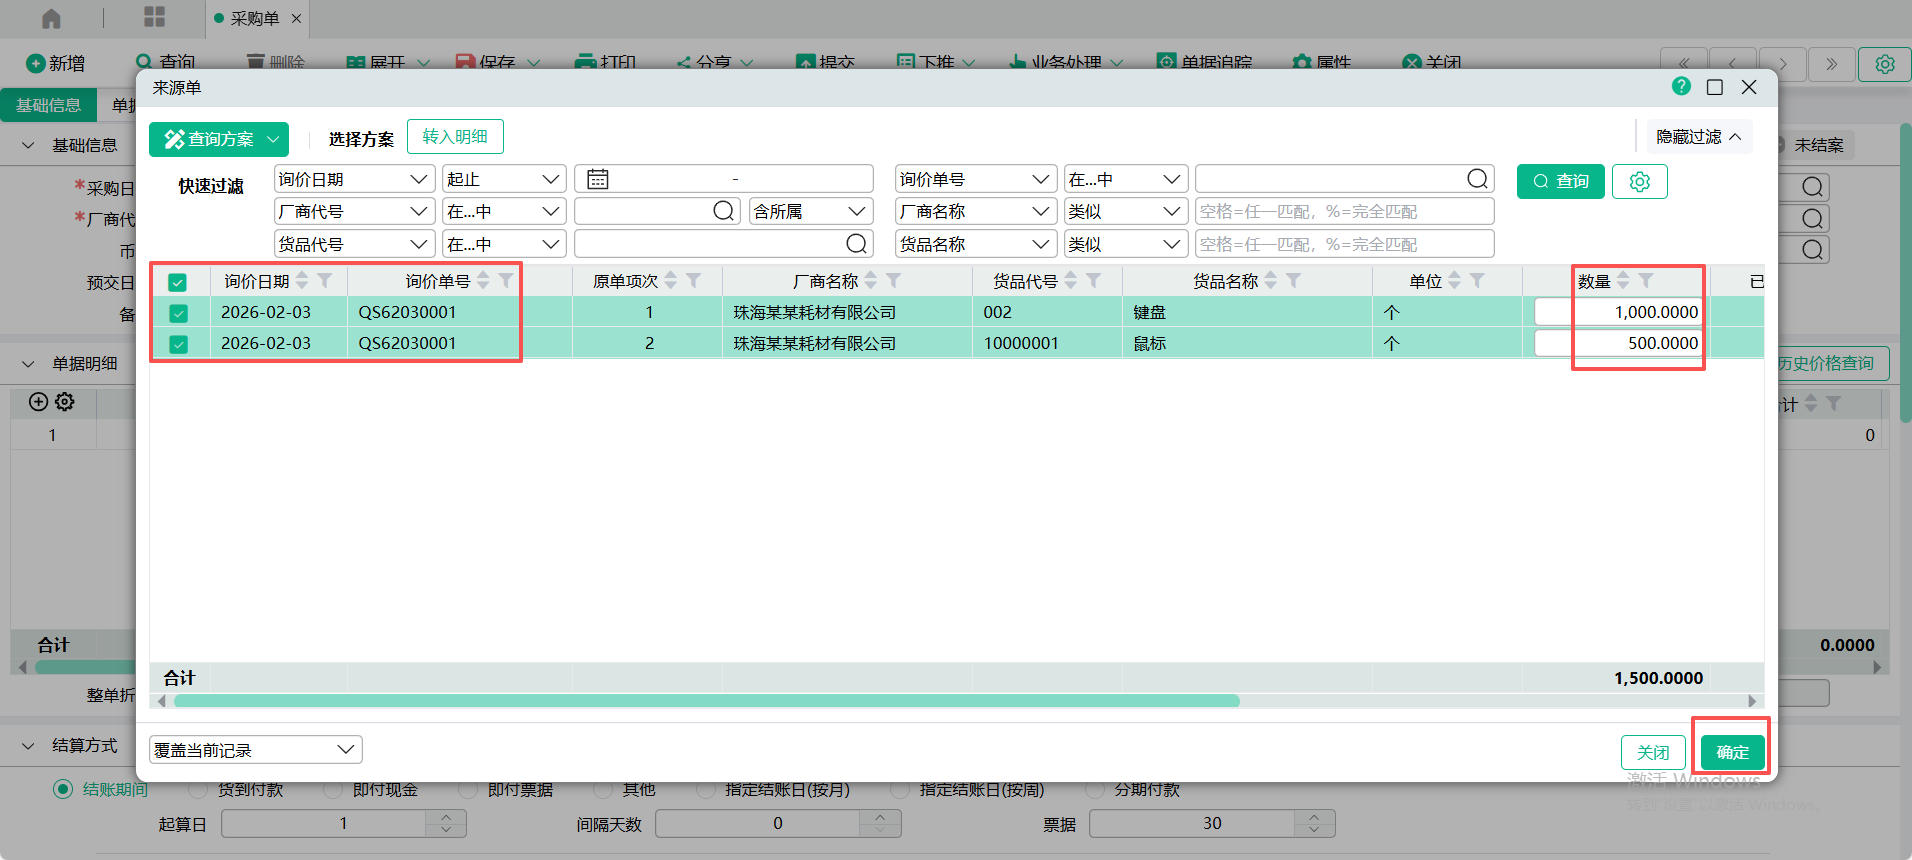Collapse filters with 隐藏过滤 toggle
The image size is (1912, 860).
click(1698, 137)
